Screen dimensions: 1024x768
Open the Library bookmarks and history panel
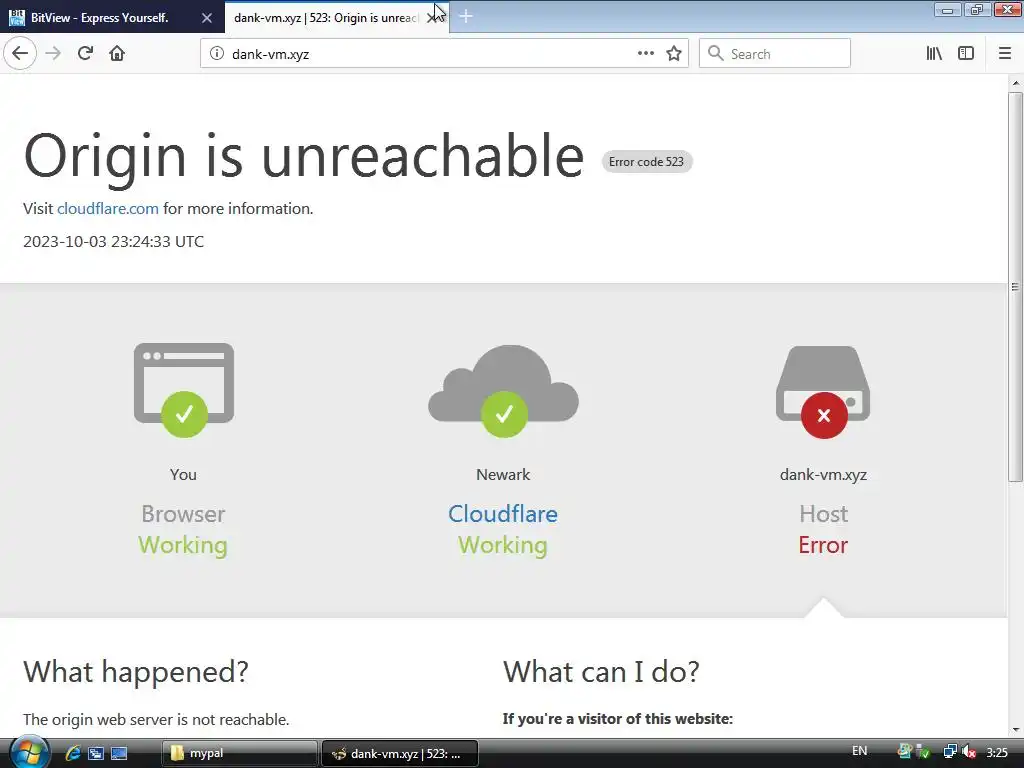click(934, 54)
